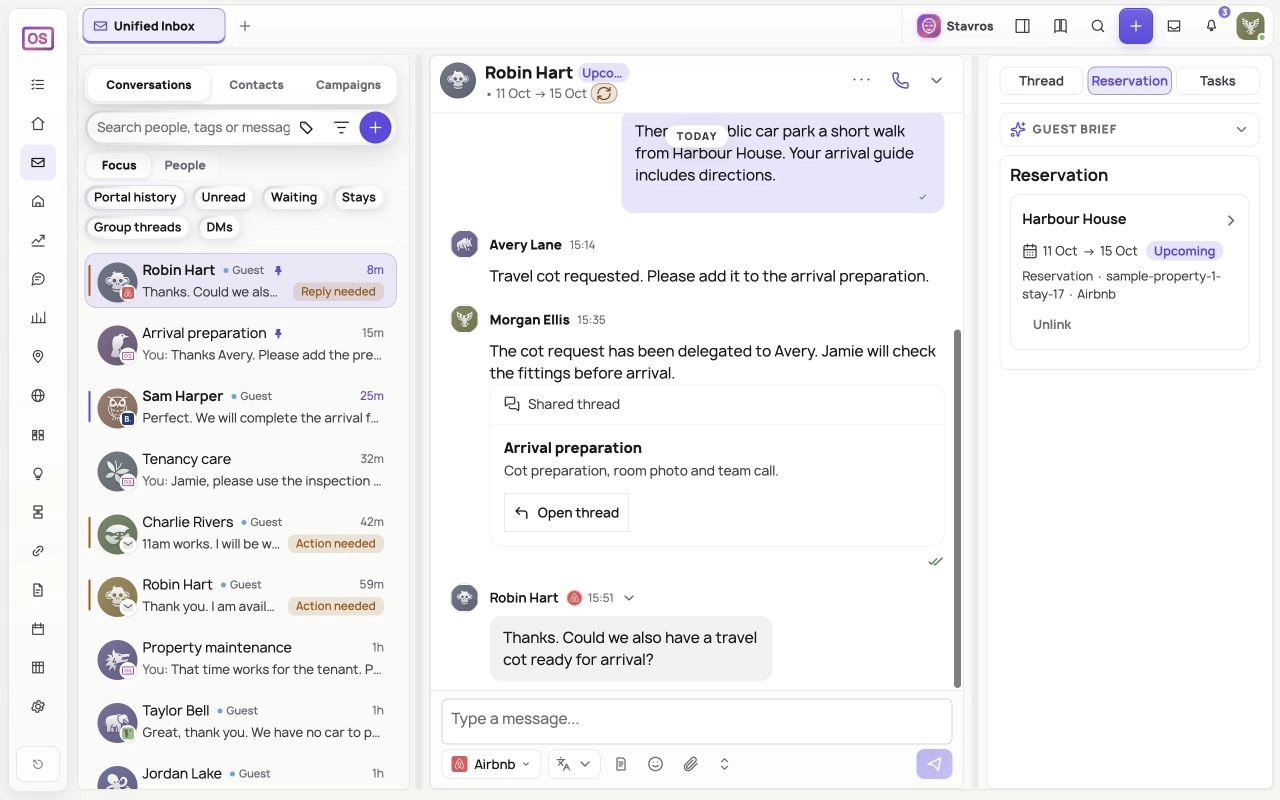Open the search icon in top bar

click(x=1098, y=26)
